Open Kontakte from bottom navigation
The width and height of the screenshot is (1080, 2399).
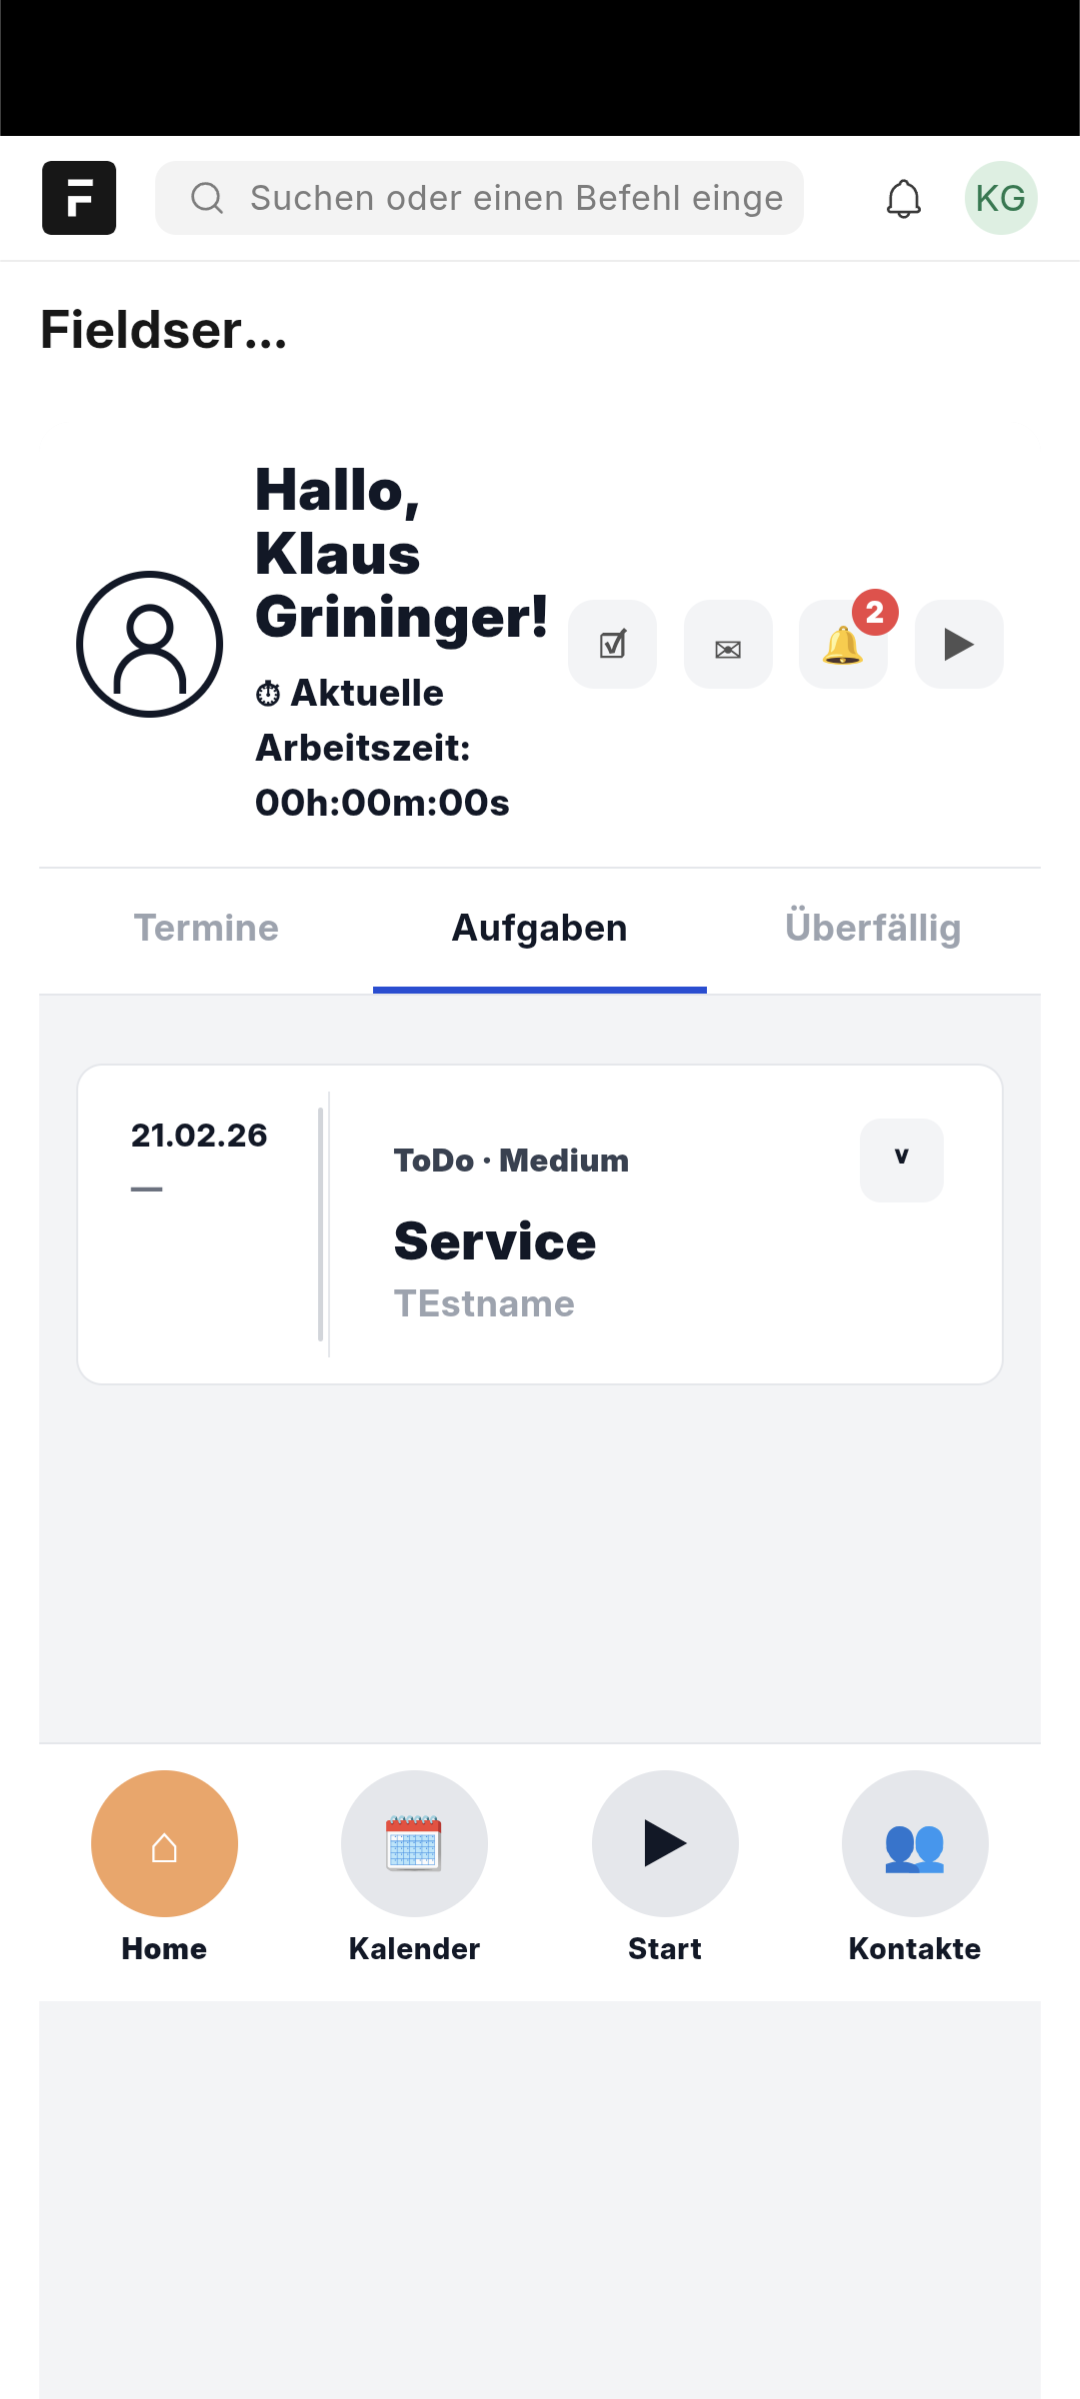click(x=915, y=1844)
